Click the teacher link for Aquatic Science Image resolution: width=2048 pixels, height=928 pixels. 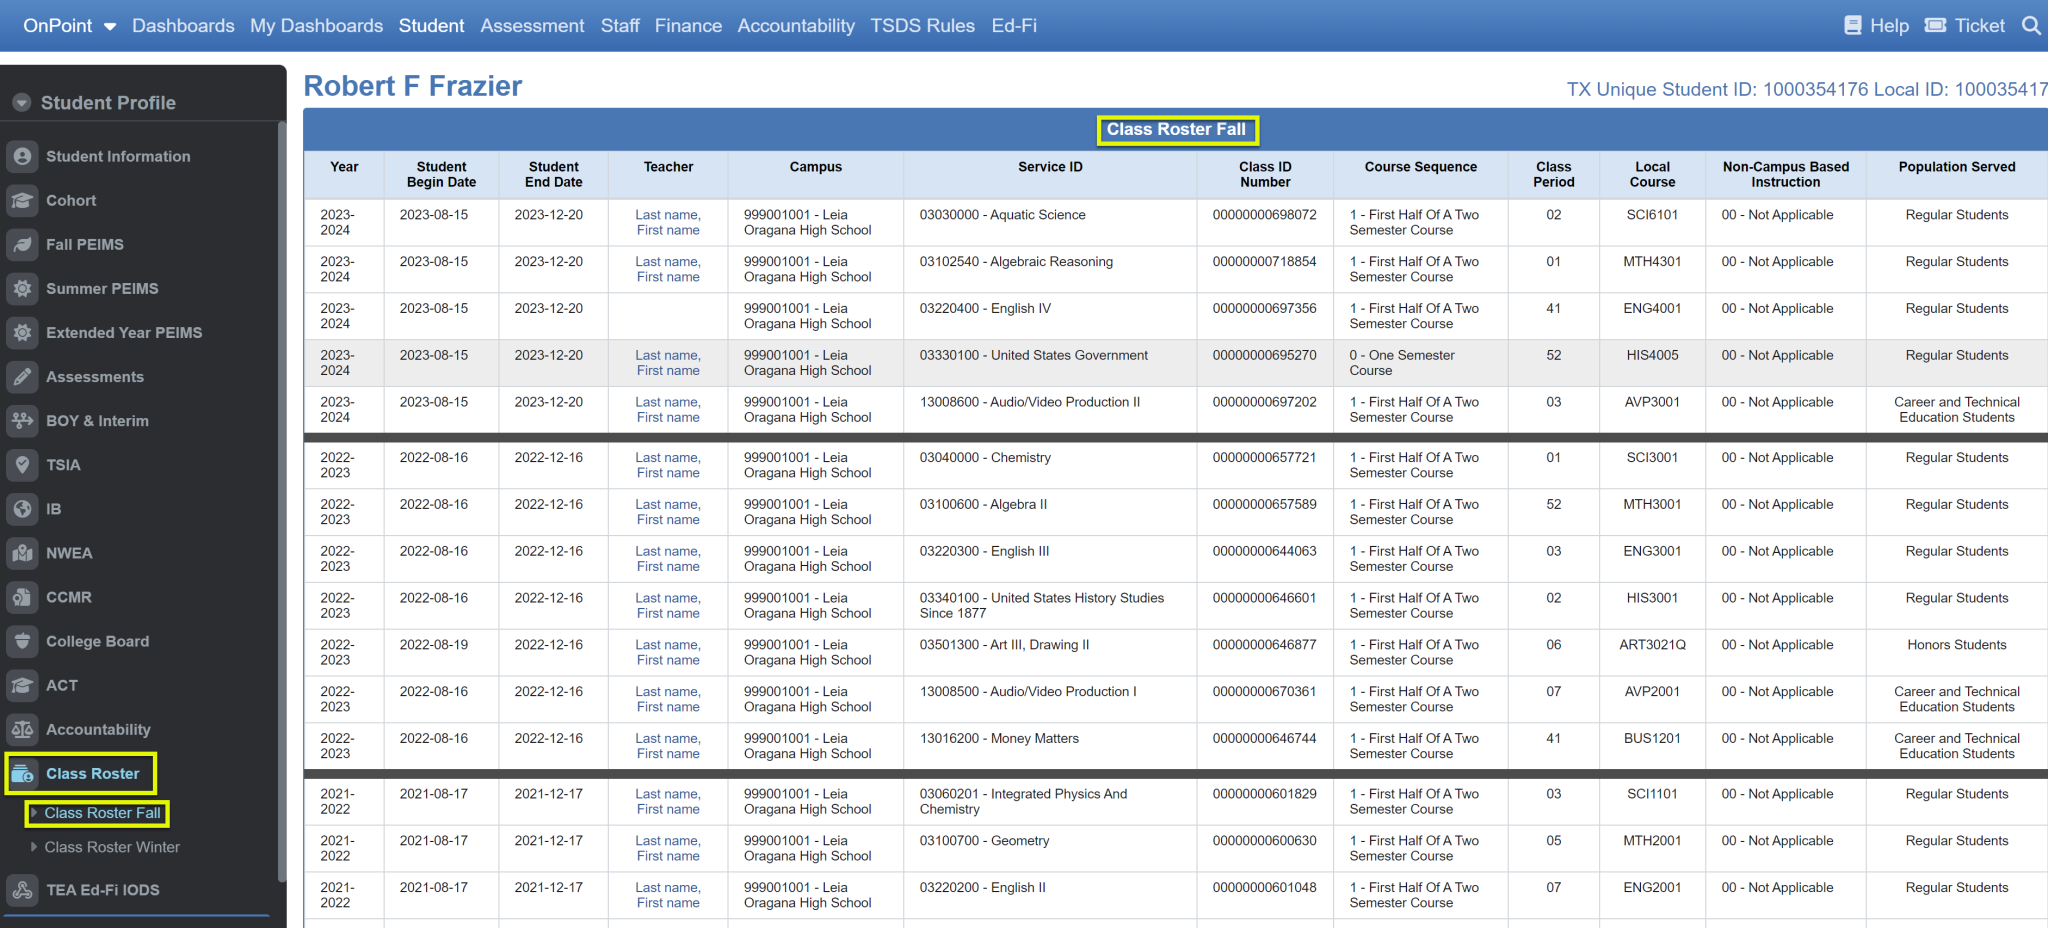click(x=667, y=222)
